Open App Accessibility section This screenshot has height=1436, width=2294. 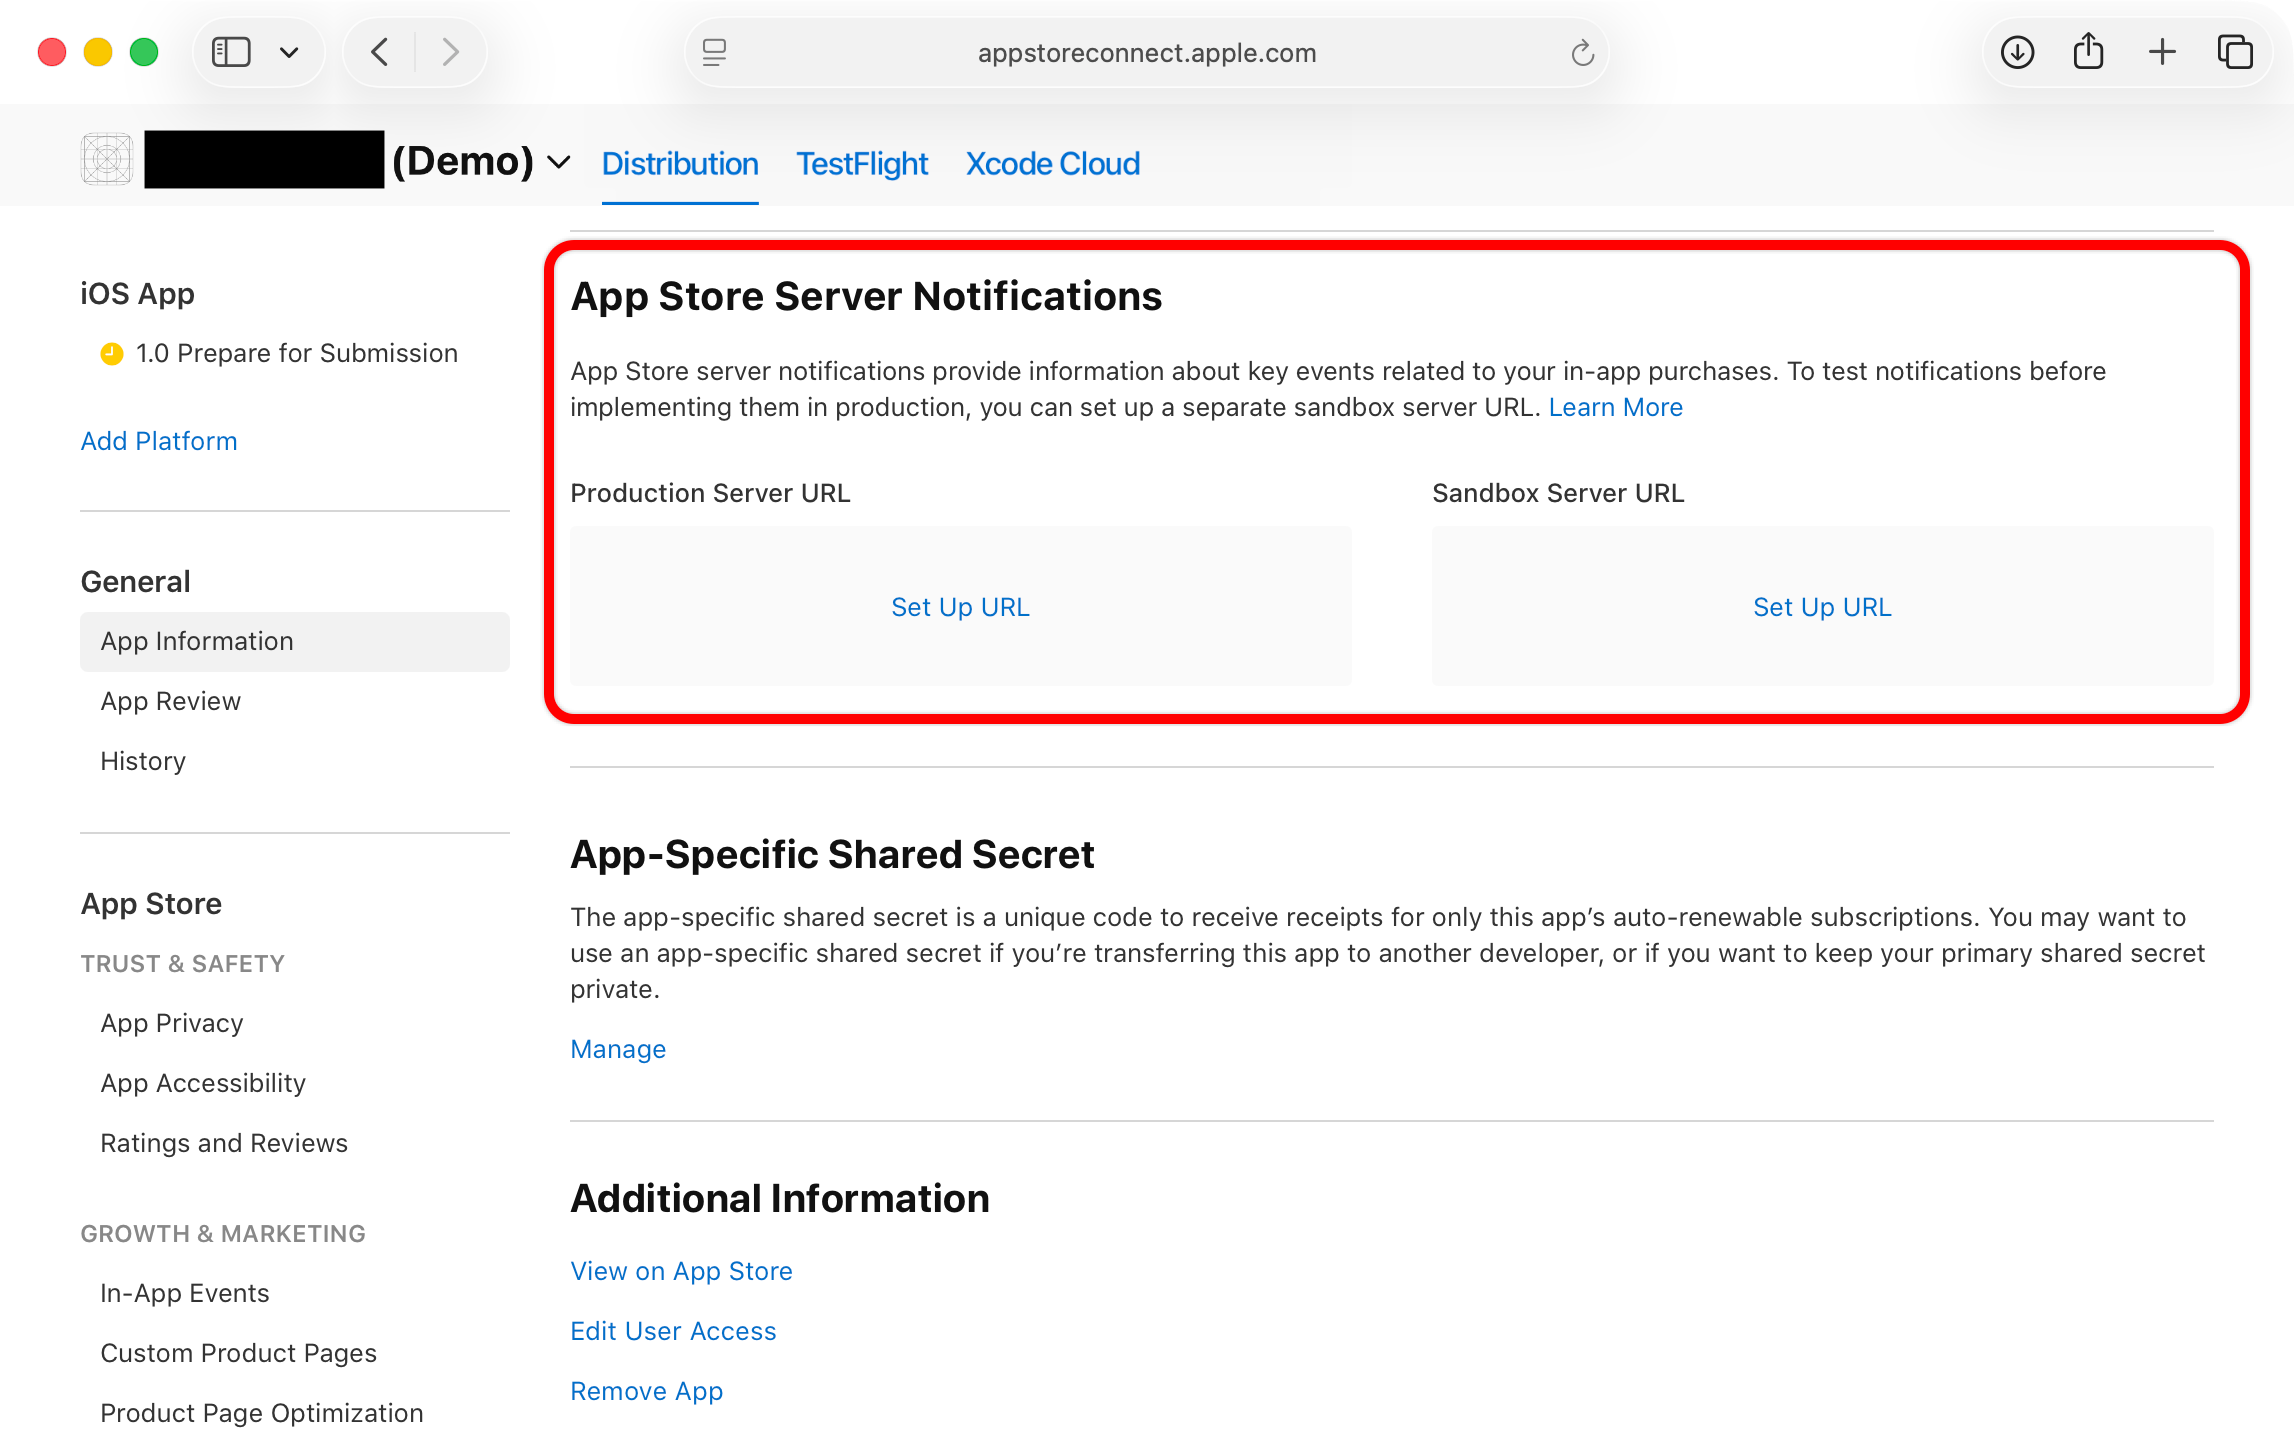[x=203, y=1083]
